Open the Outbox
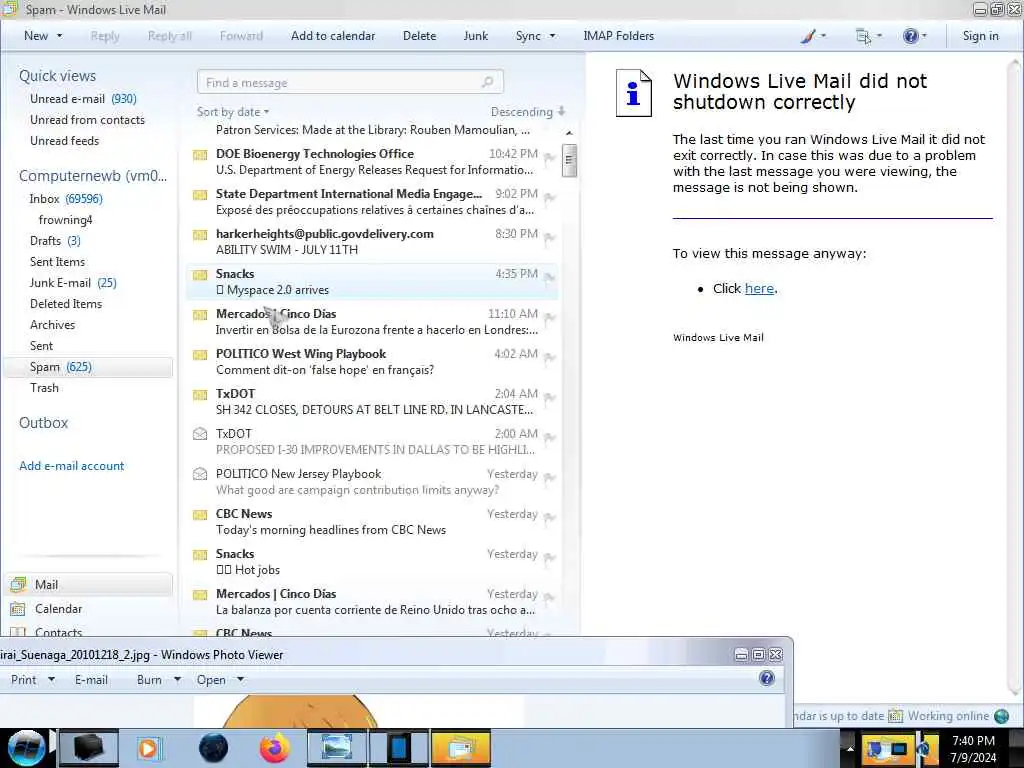This screenshot has width=1024, height=768. click(x=43, y=423)
